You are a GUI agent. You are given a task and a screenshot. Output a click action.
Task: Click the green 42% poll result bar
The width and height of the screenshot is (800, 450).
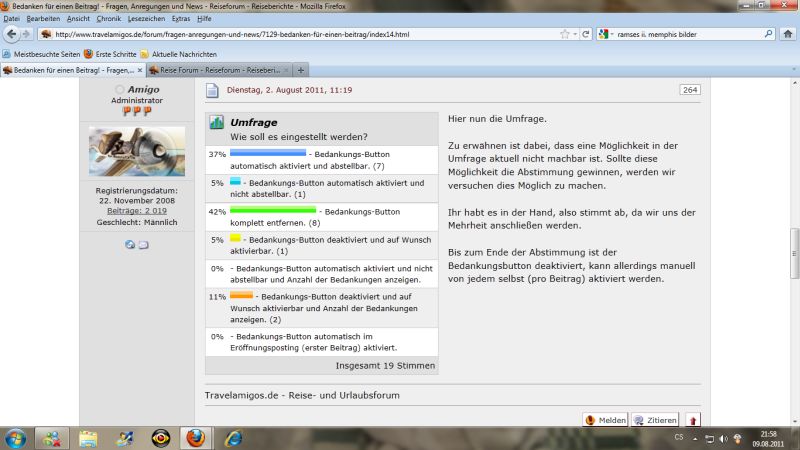[x=273, y=210]
